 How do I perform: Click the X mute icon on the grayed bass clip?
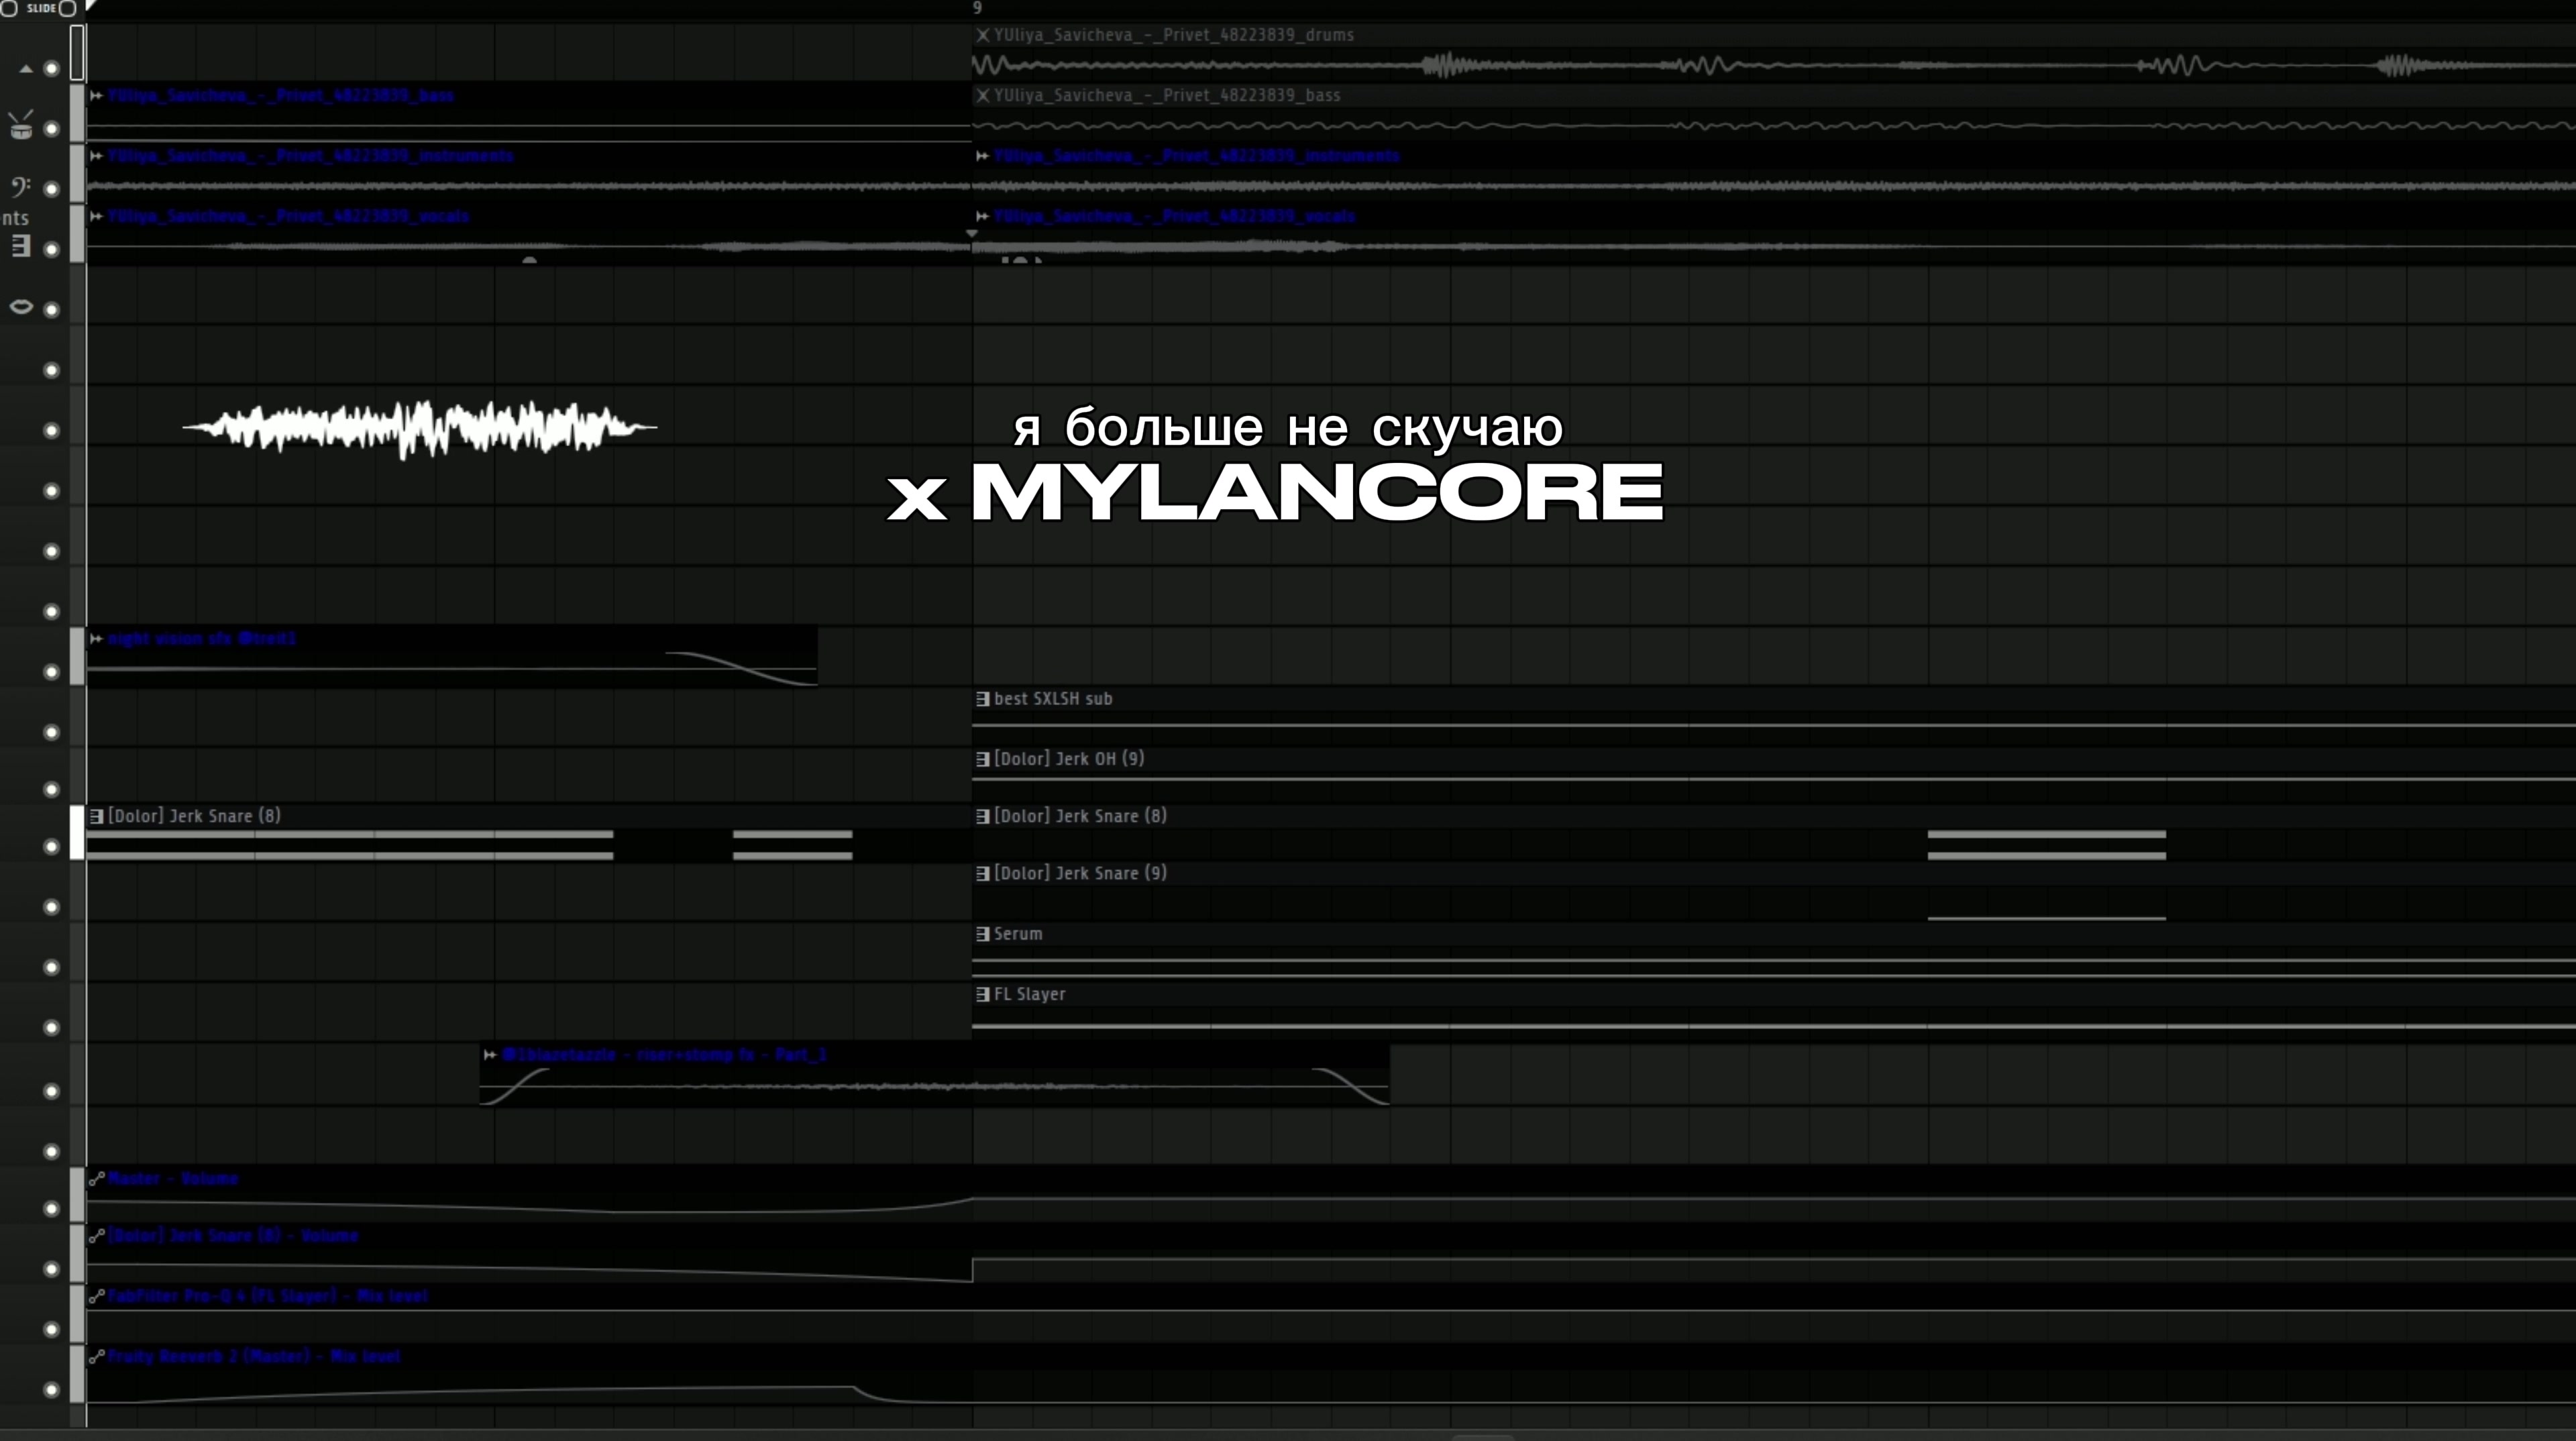(x=982, y=95)
